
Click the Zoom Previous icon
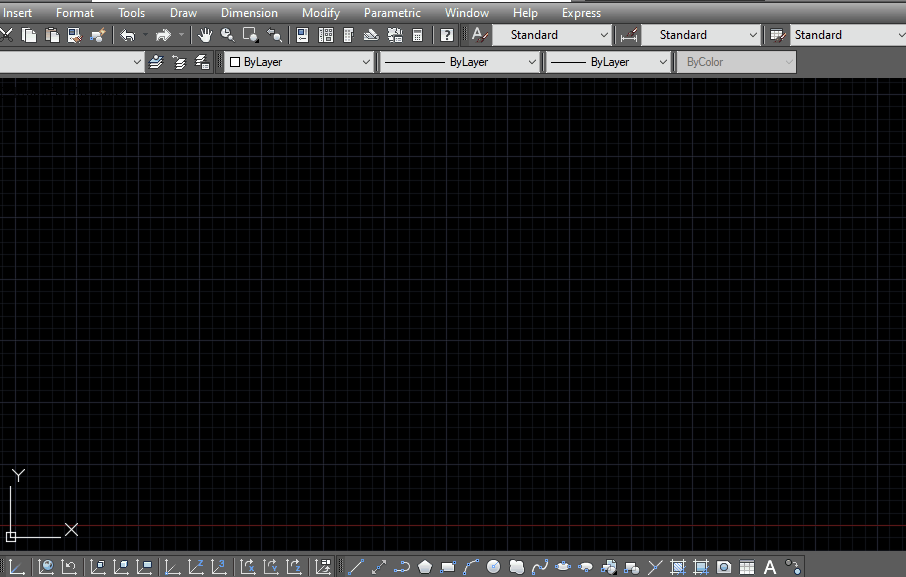click(x=274, y=35)
